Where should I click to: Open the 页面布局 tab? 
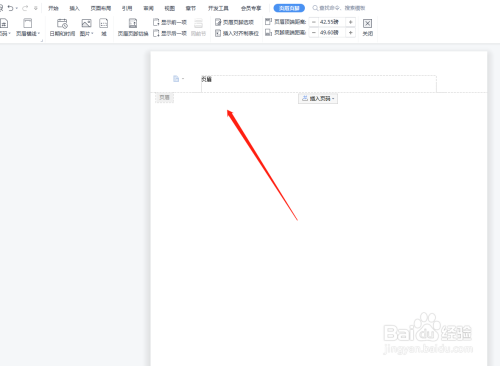point(101,8)
